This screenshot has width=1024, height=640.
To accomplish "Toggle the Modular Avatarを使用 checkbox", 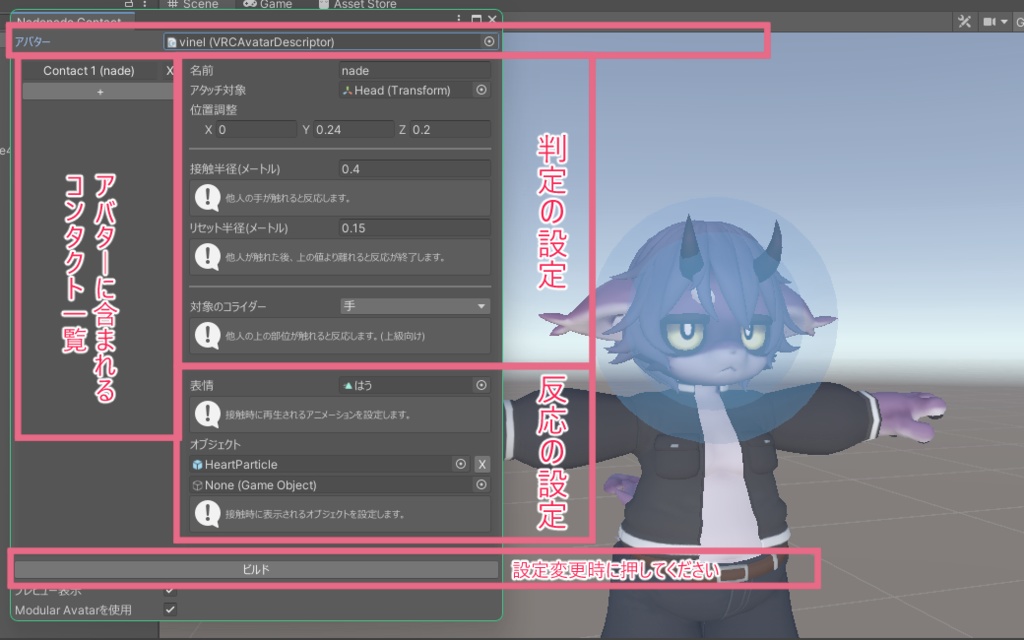I will 170,607.
